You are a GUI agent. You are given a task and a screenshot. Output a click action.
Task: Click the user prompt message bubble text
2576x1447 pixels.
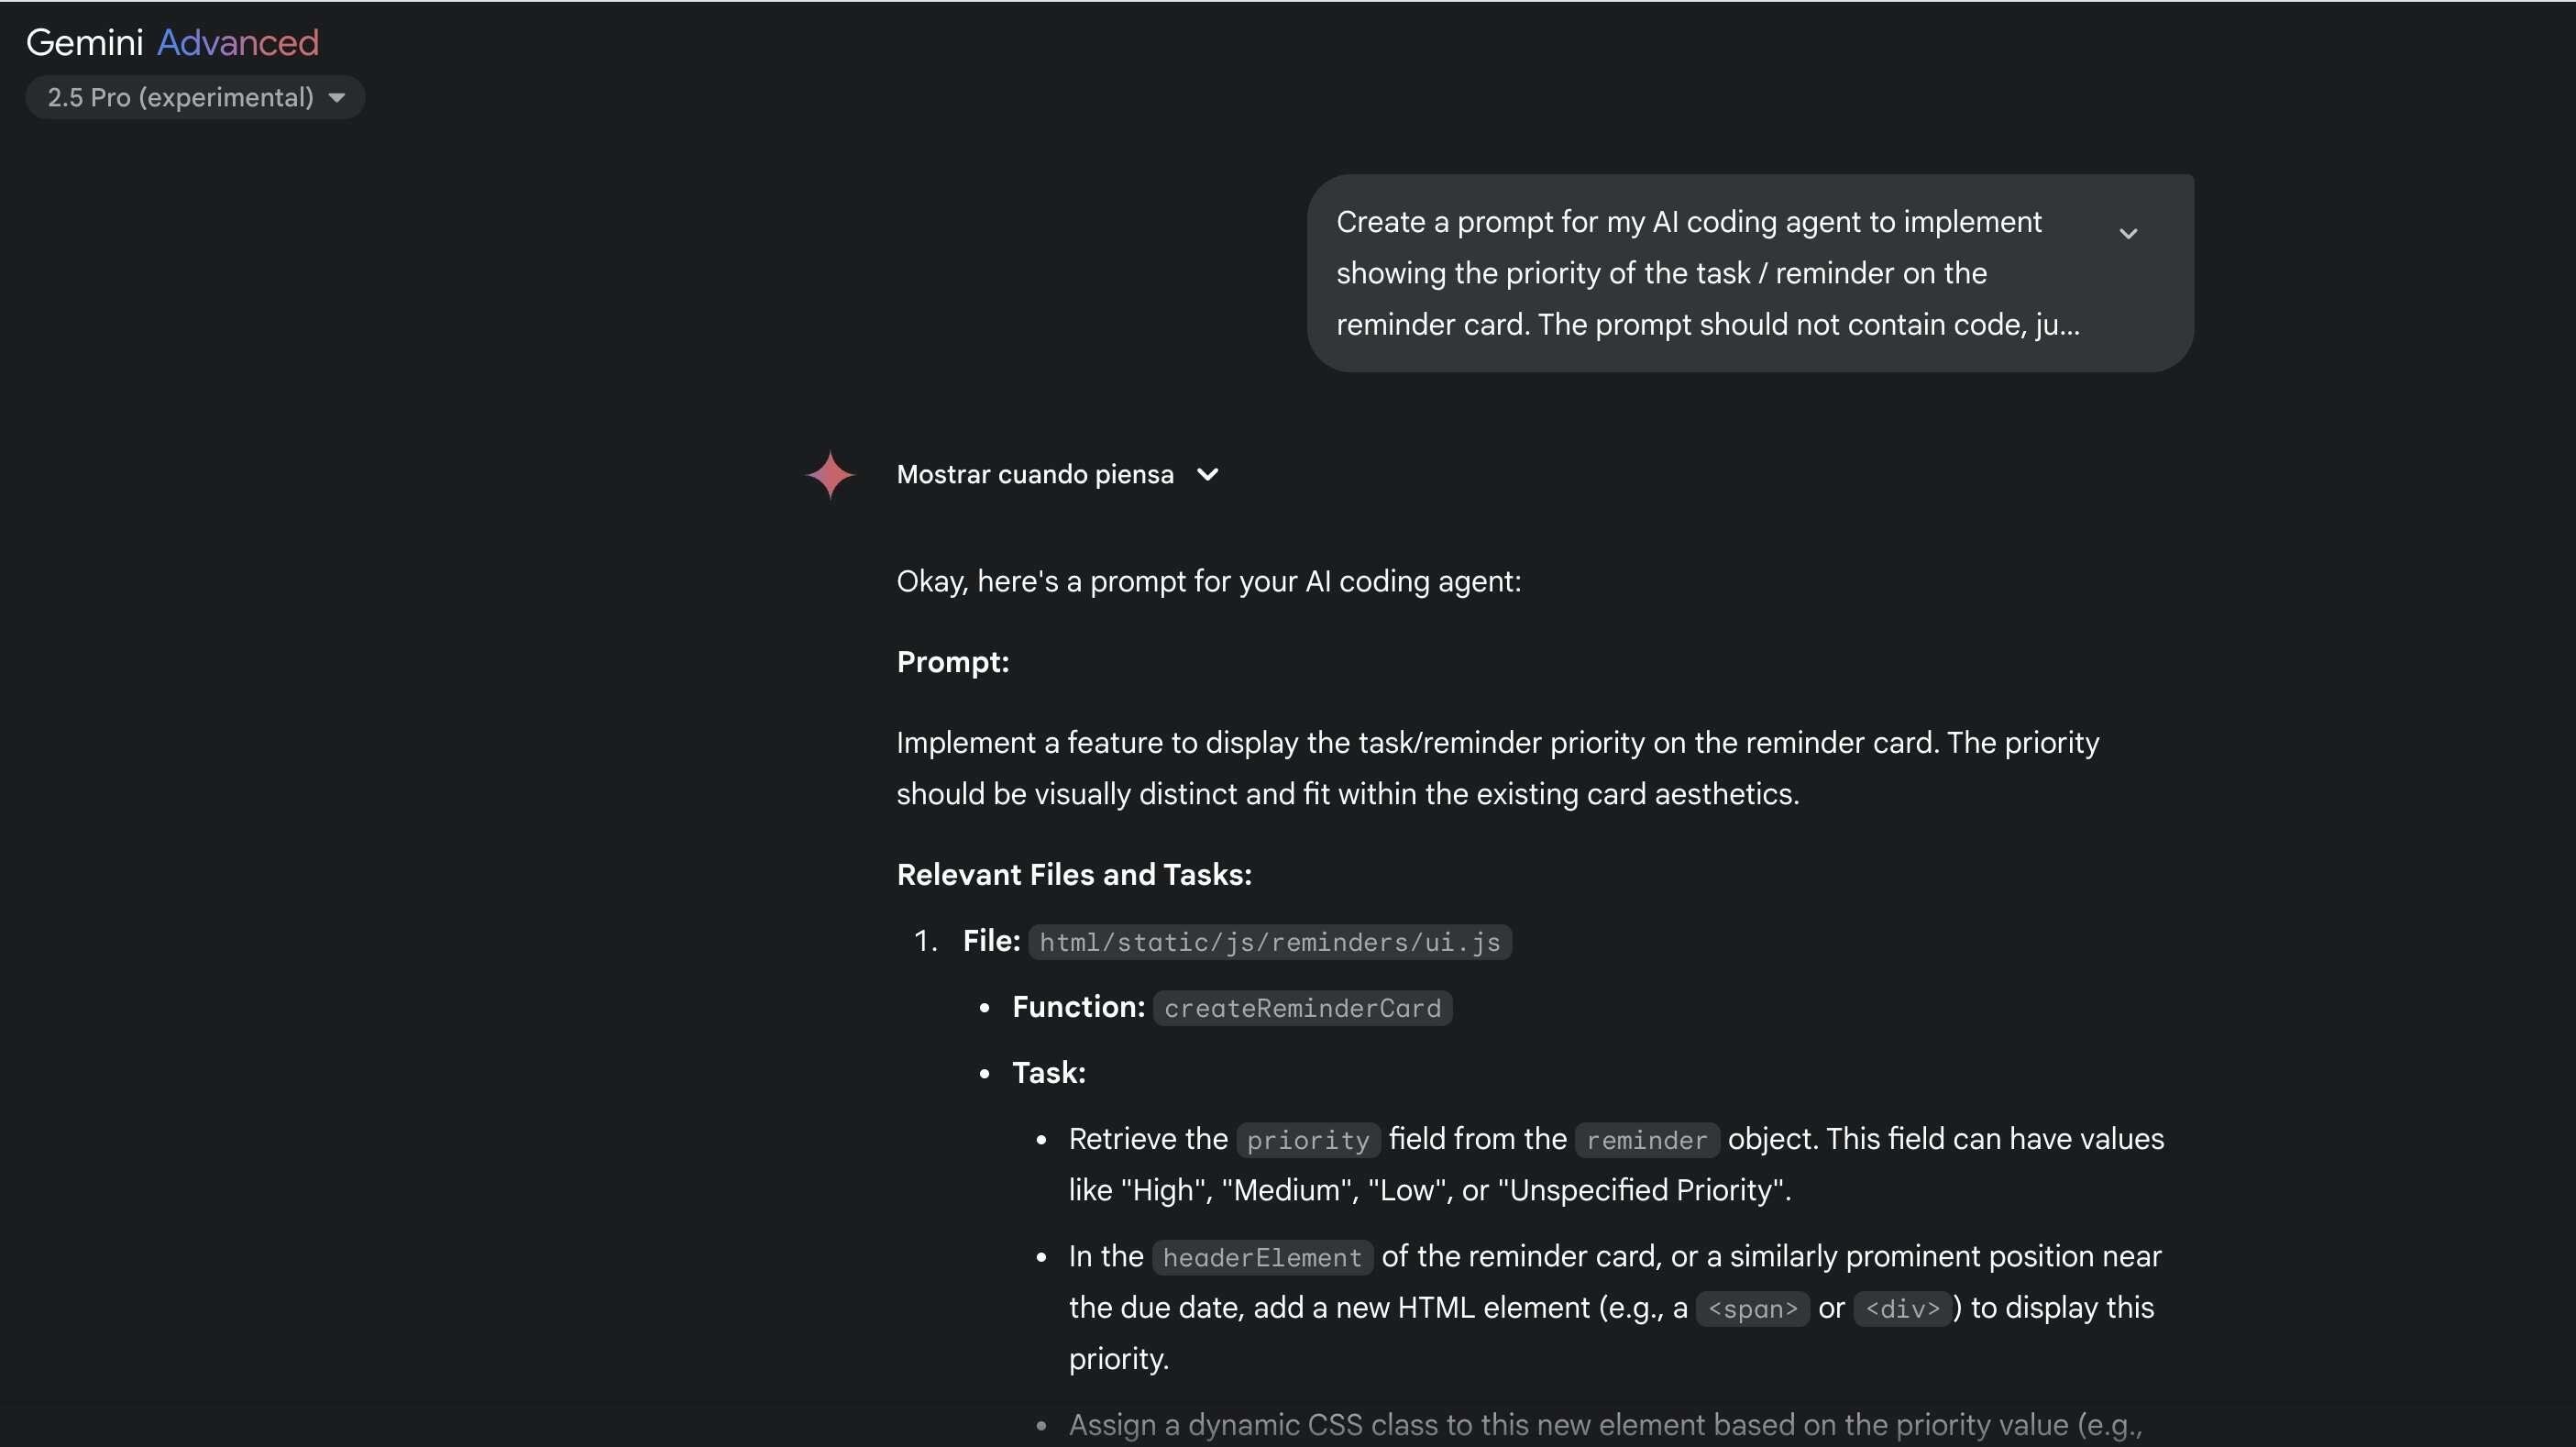1708,273
